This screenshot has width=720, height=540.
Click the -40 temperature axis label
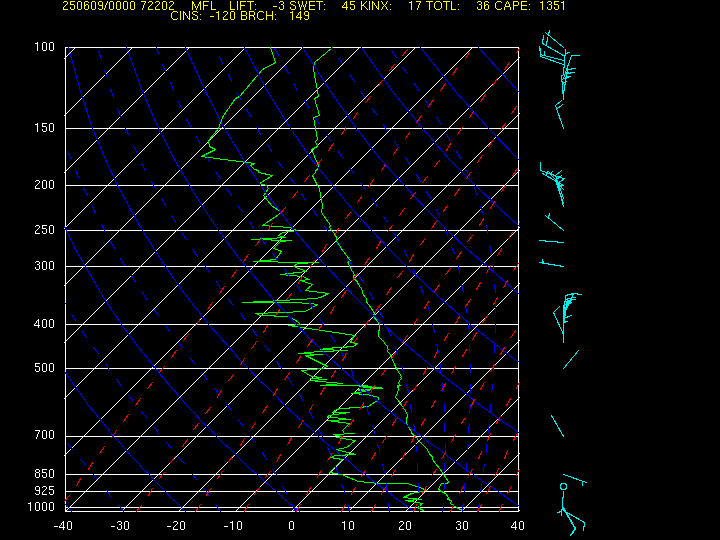[x=63, y=526]
